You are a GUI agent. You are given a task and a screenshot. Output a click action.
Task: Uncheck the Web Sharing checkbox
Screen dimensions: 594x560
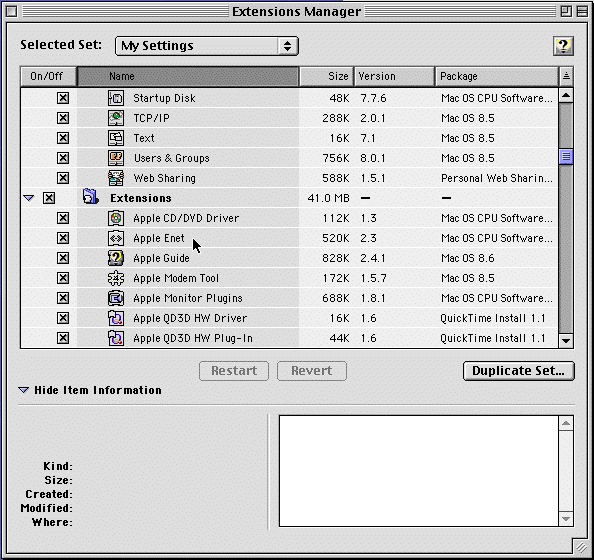point(63,178)
